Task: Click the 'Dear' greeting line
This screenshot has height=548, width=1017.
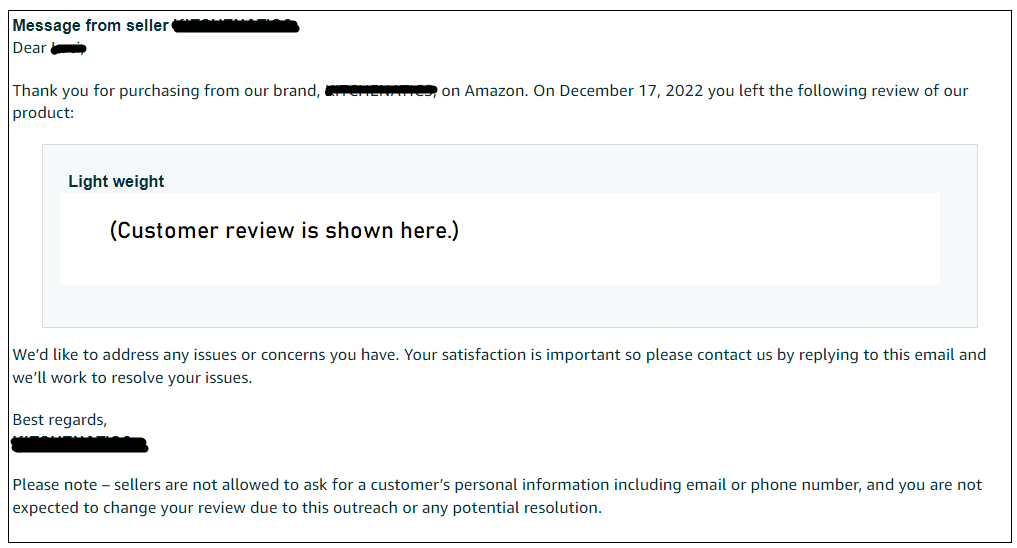Action: click(49, 48)
